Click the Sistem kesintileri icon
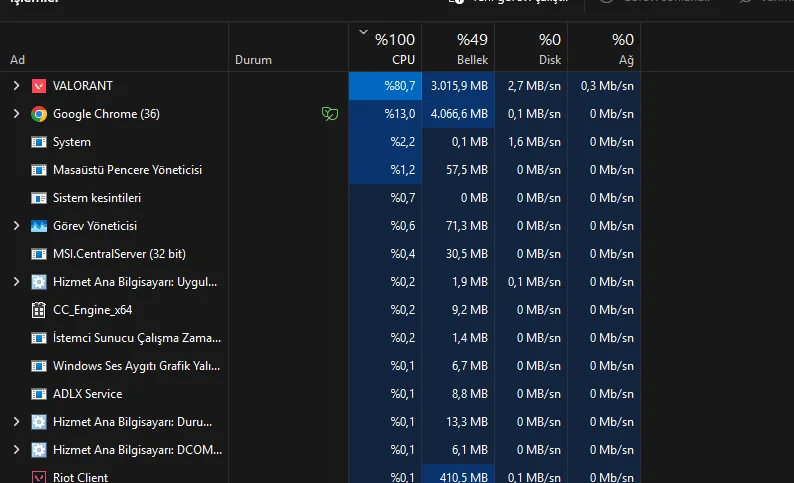 [39, 198]
